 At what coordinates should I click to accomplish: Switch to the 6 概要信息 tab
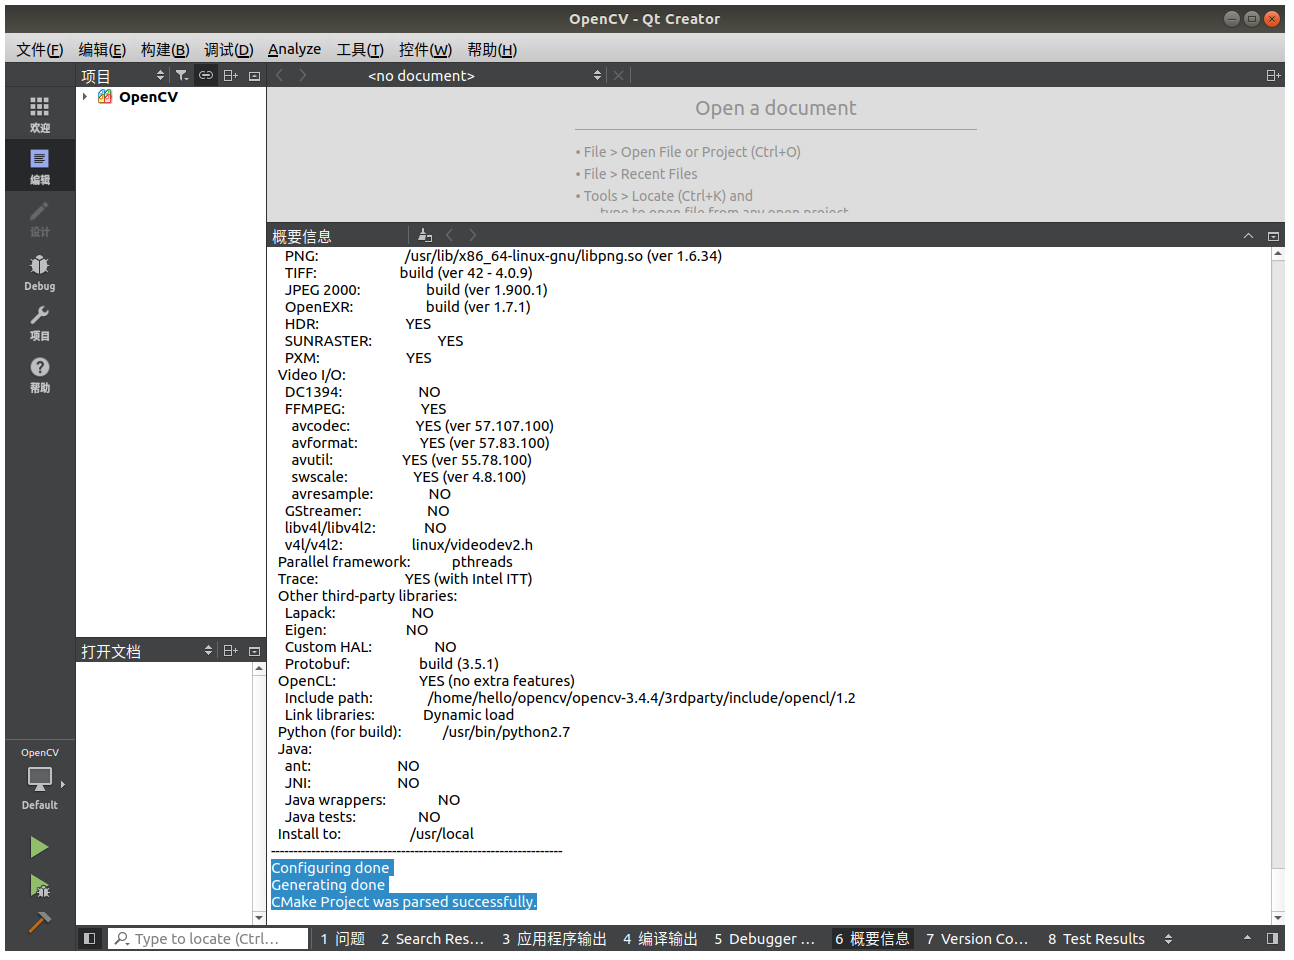872,938
